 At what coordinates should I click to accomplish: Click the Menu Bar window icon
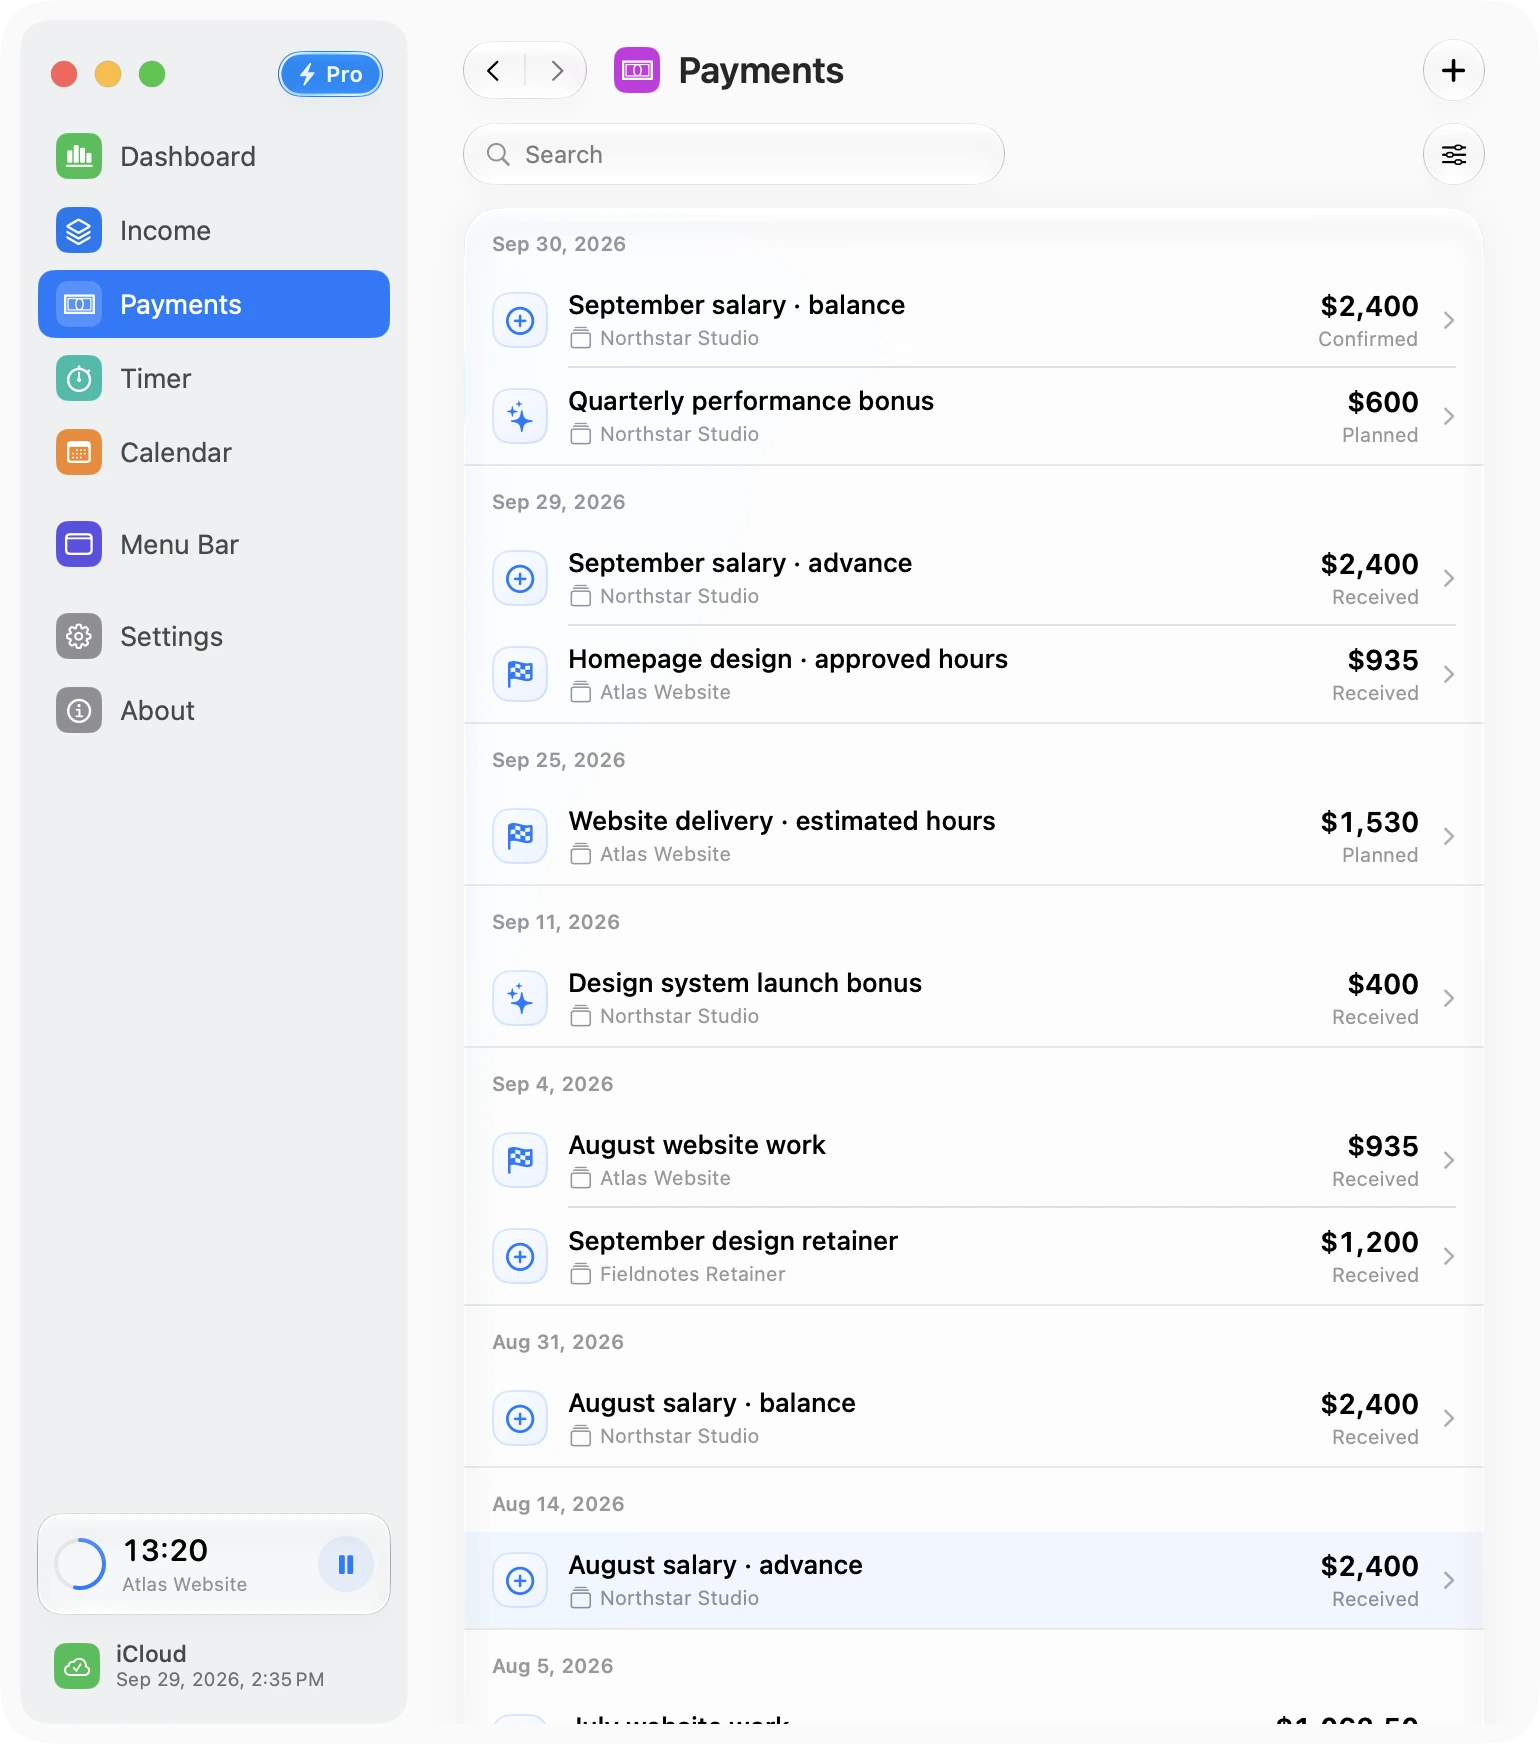[79, 544]
